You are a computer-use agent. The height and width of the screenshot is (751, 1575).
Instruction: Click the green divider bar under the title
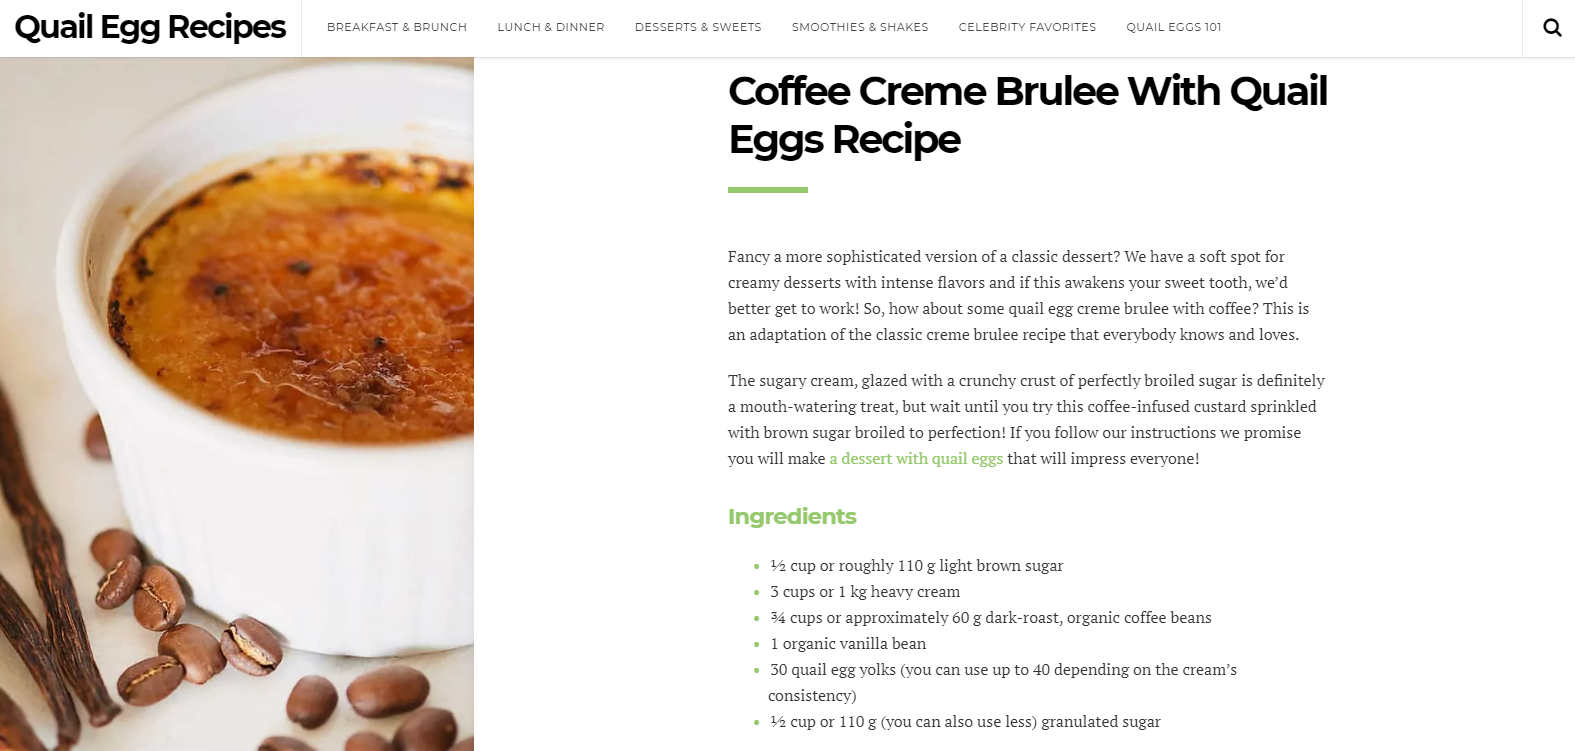768,190
